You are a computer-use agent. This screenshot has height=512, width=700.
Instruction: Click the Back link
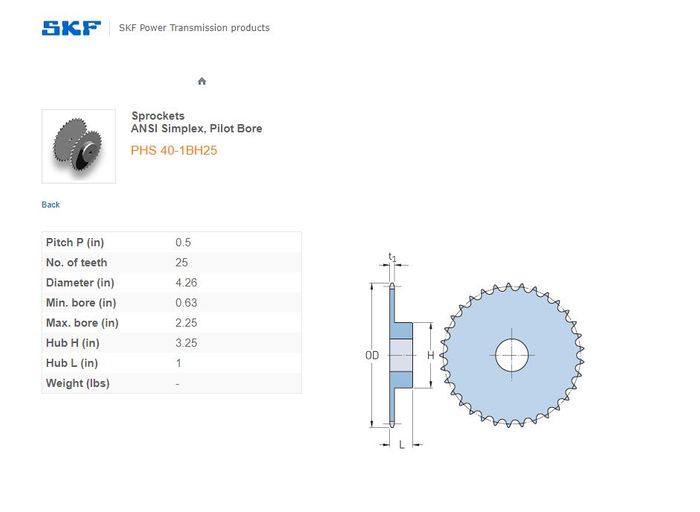[x=51, y=205]
